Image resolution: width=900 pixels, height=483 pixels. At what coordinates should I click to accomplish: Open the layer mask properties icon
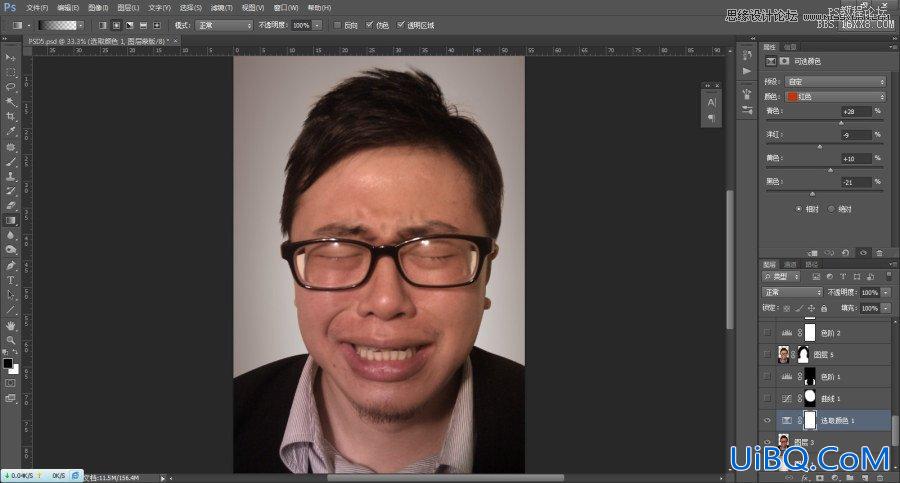click(784, 61)
